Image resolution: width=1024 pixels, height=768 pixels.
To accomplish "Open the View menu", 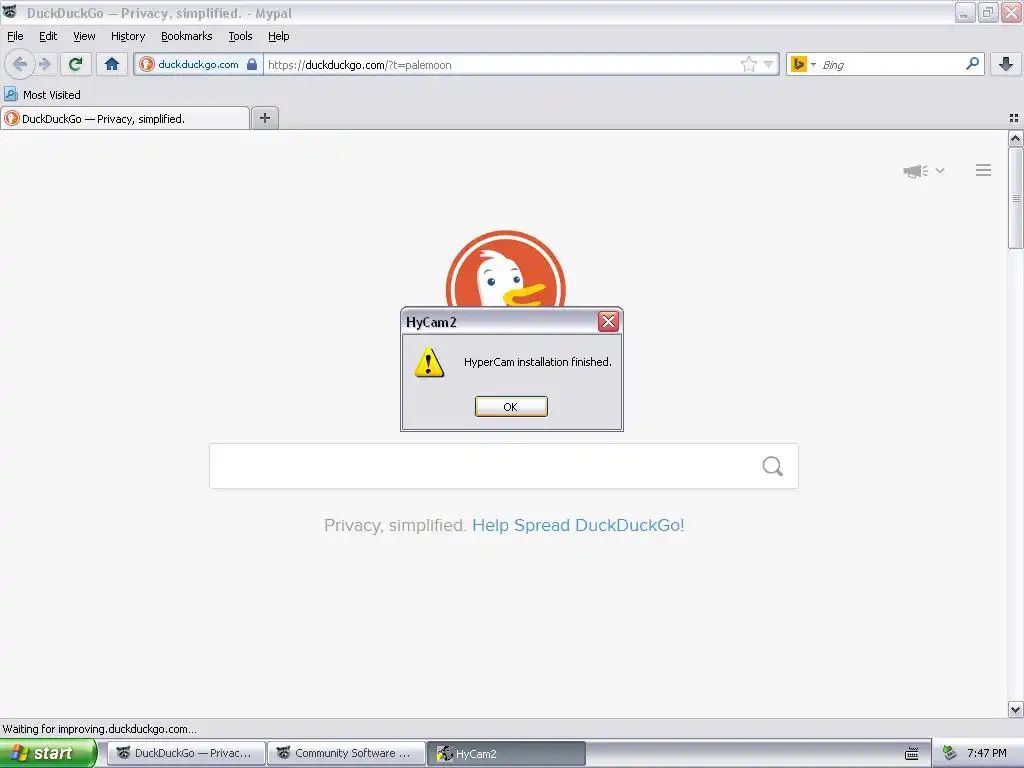I will (x=84, y=36).
